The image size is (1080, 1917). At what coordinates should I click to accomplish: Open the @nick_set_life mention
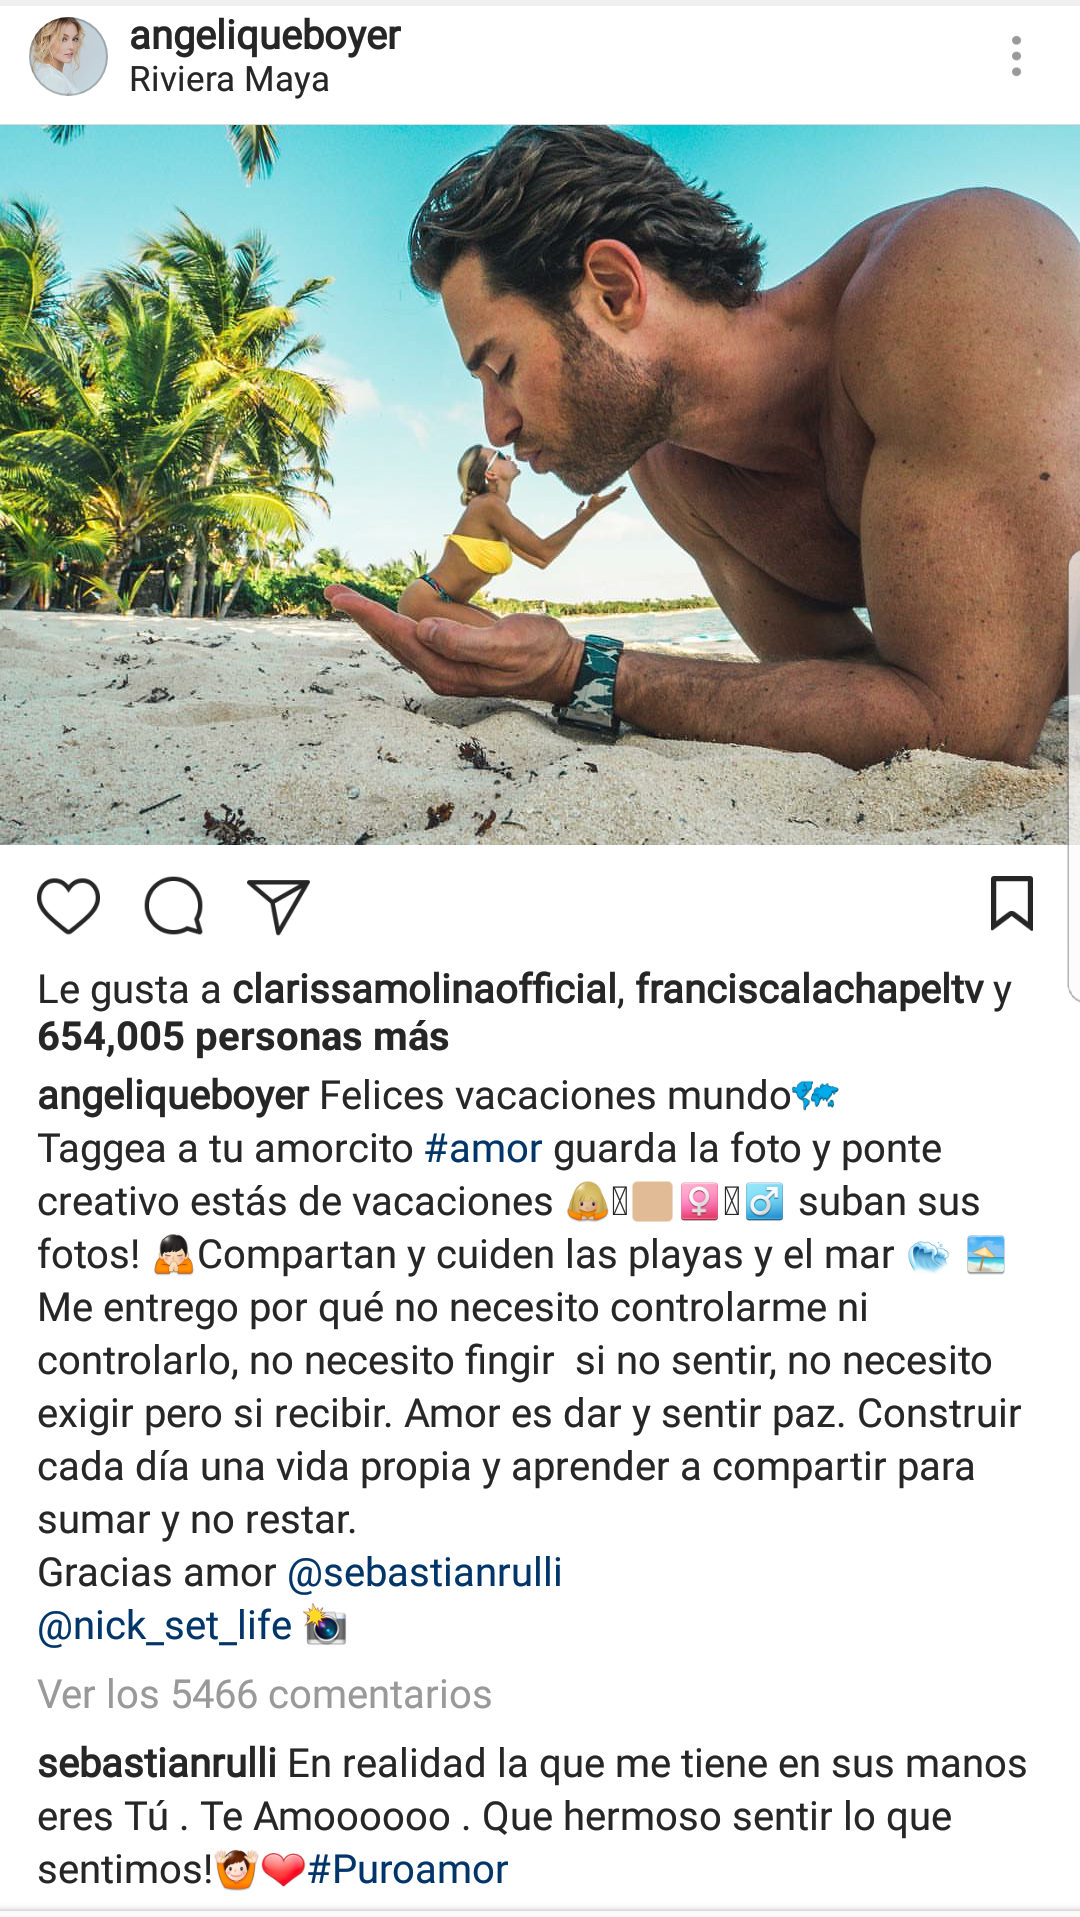(x=165, y=1626)
